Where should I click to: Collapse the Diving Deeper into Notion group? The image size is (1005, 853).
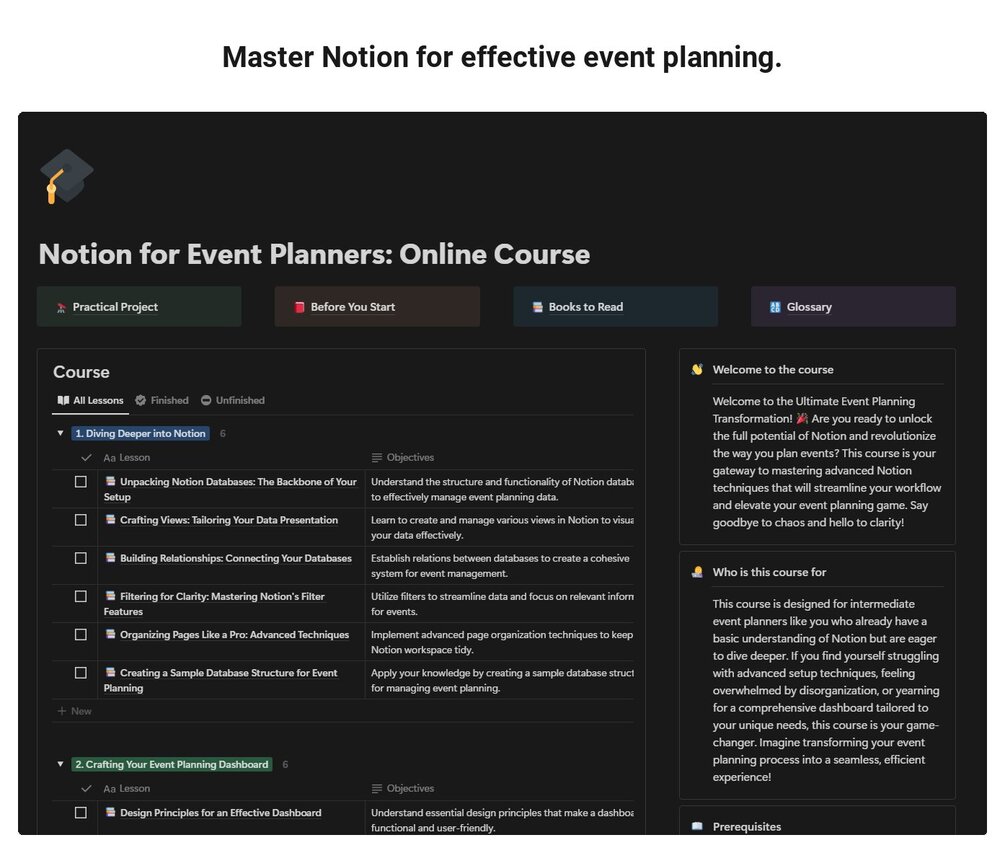(60, 434)
